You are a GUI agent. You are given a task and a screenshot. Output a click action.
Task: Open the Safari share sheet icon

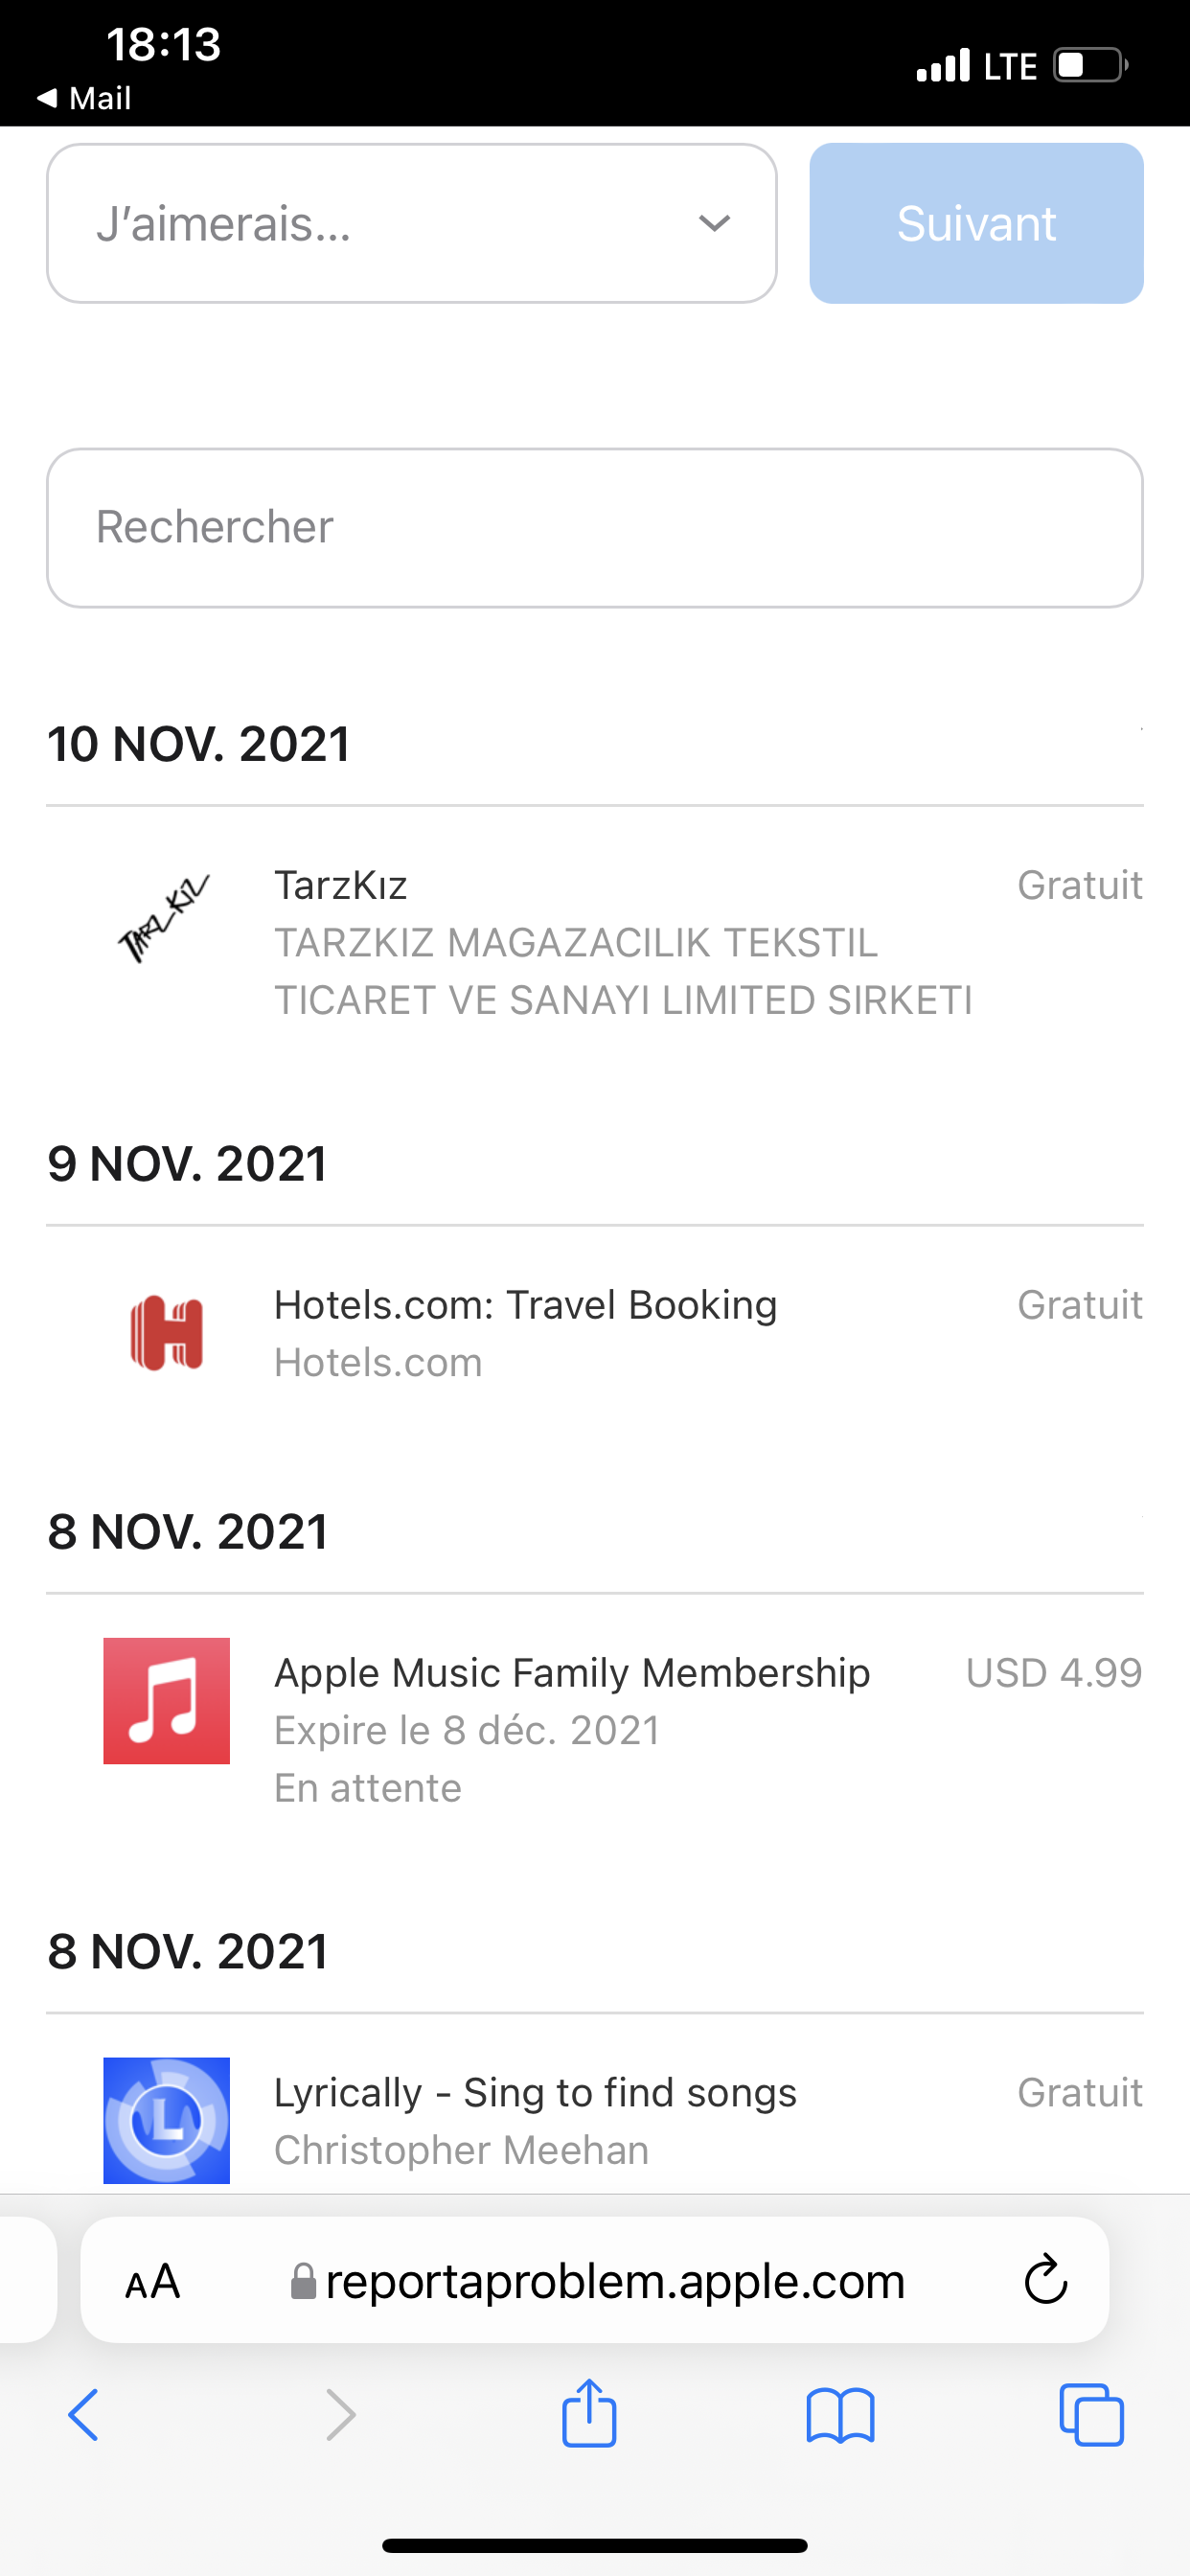tap(589, 2413)
